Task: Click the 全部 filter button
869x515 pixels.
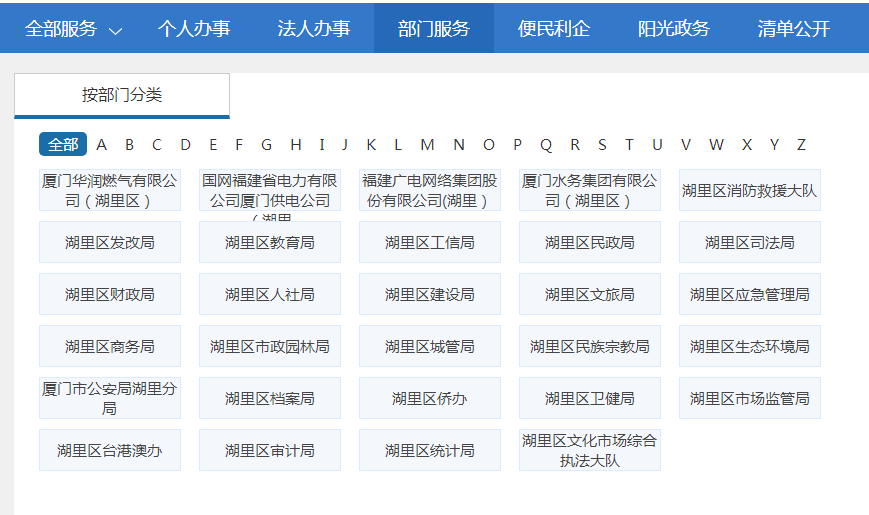Action: point(63,145)
